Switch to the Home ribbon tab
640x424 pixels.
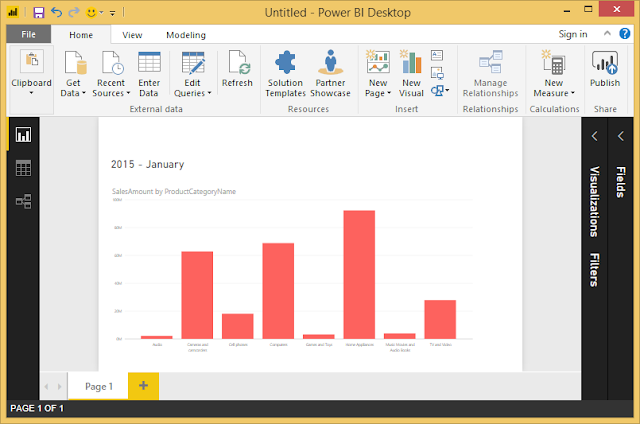pyautogui.click(x=81, y=35)
